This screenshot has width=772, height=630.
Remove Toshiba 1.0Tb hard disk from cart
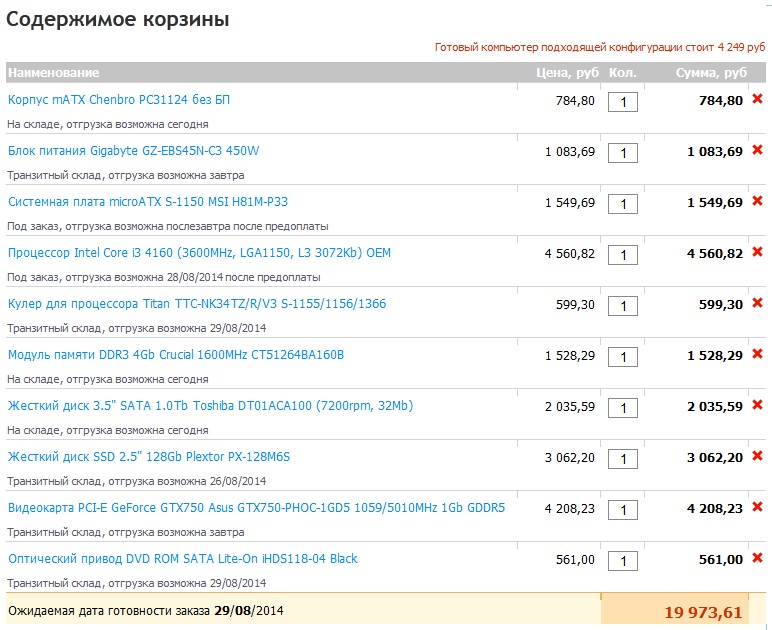coord(757,405)
